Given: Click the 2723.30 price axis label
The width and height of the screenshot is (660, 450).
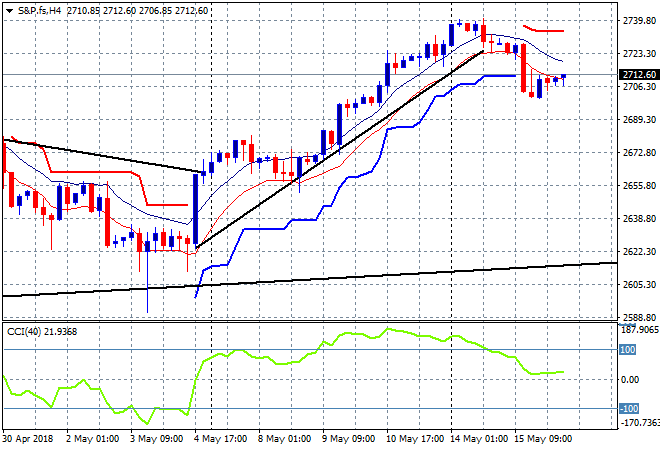Looking at the screenshot, I should click(639, 53).
